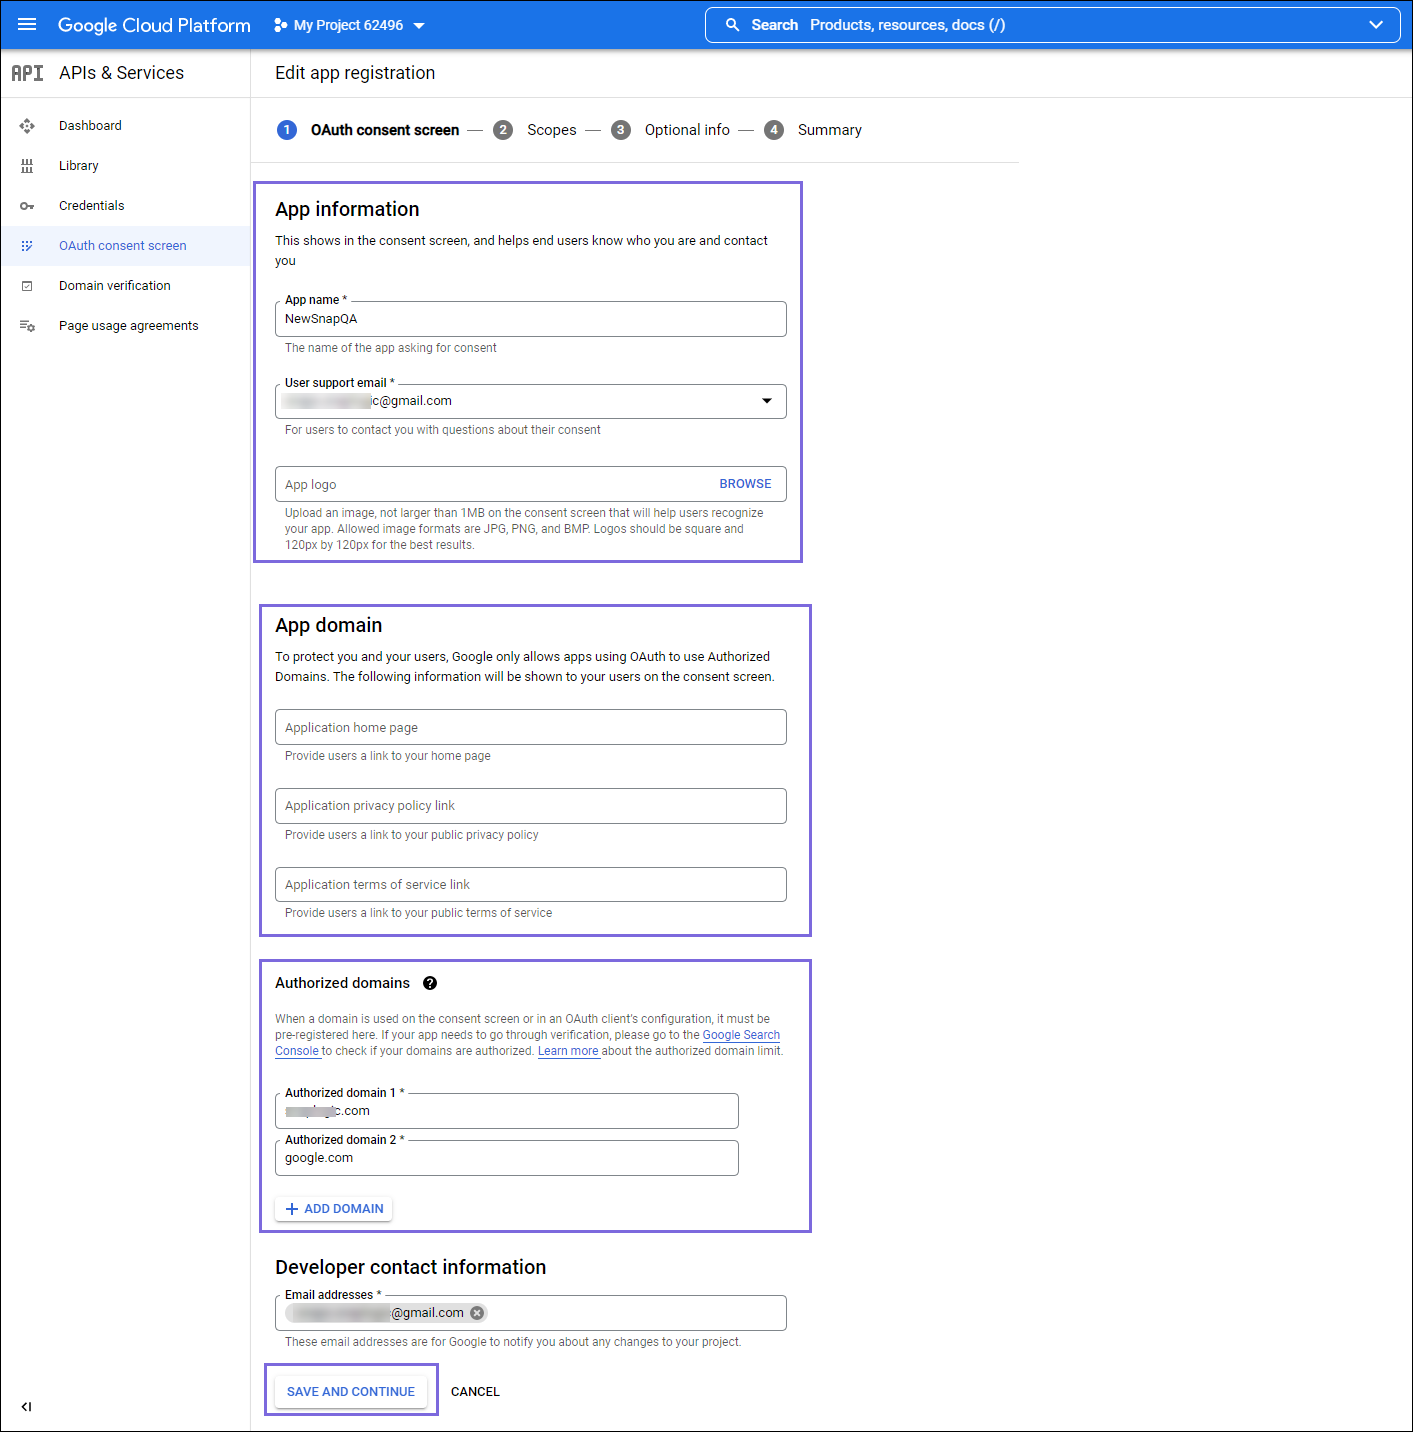This screenshot has height=1432, width=1413.
Task: Go to step 3 Optional info
Action: click(x=671, y=130)
